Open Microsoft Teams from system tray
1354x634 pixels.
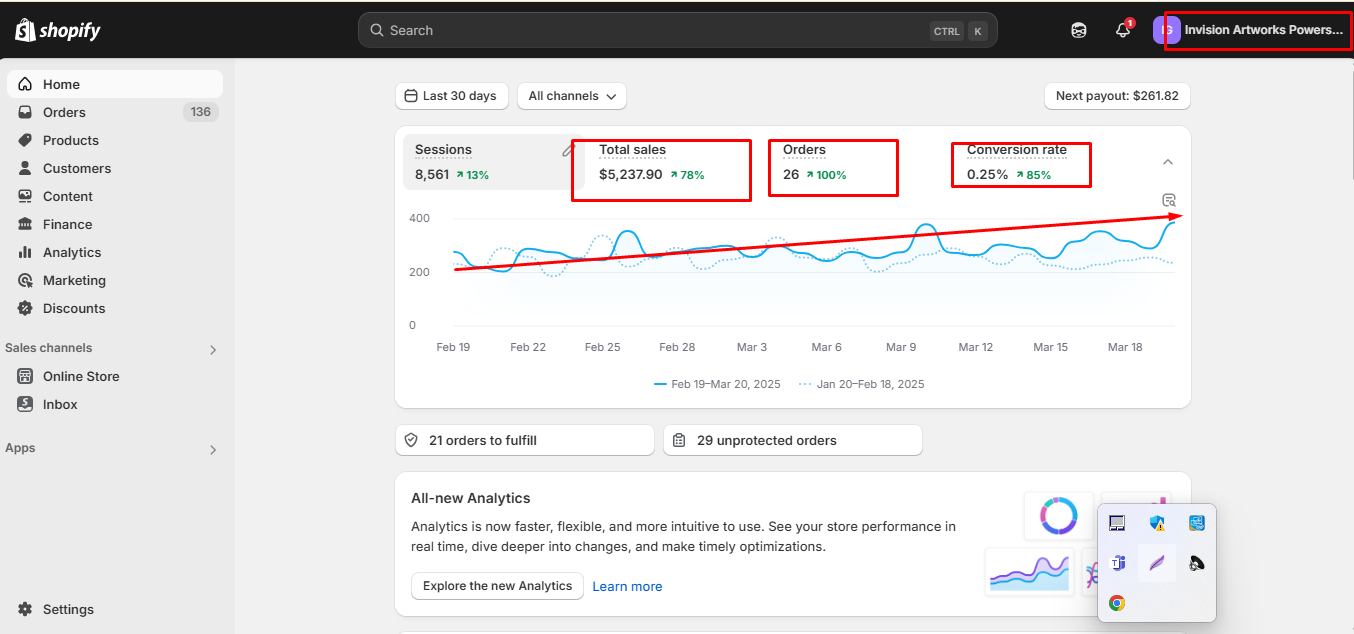point(1118,564)
